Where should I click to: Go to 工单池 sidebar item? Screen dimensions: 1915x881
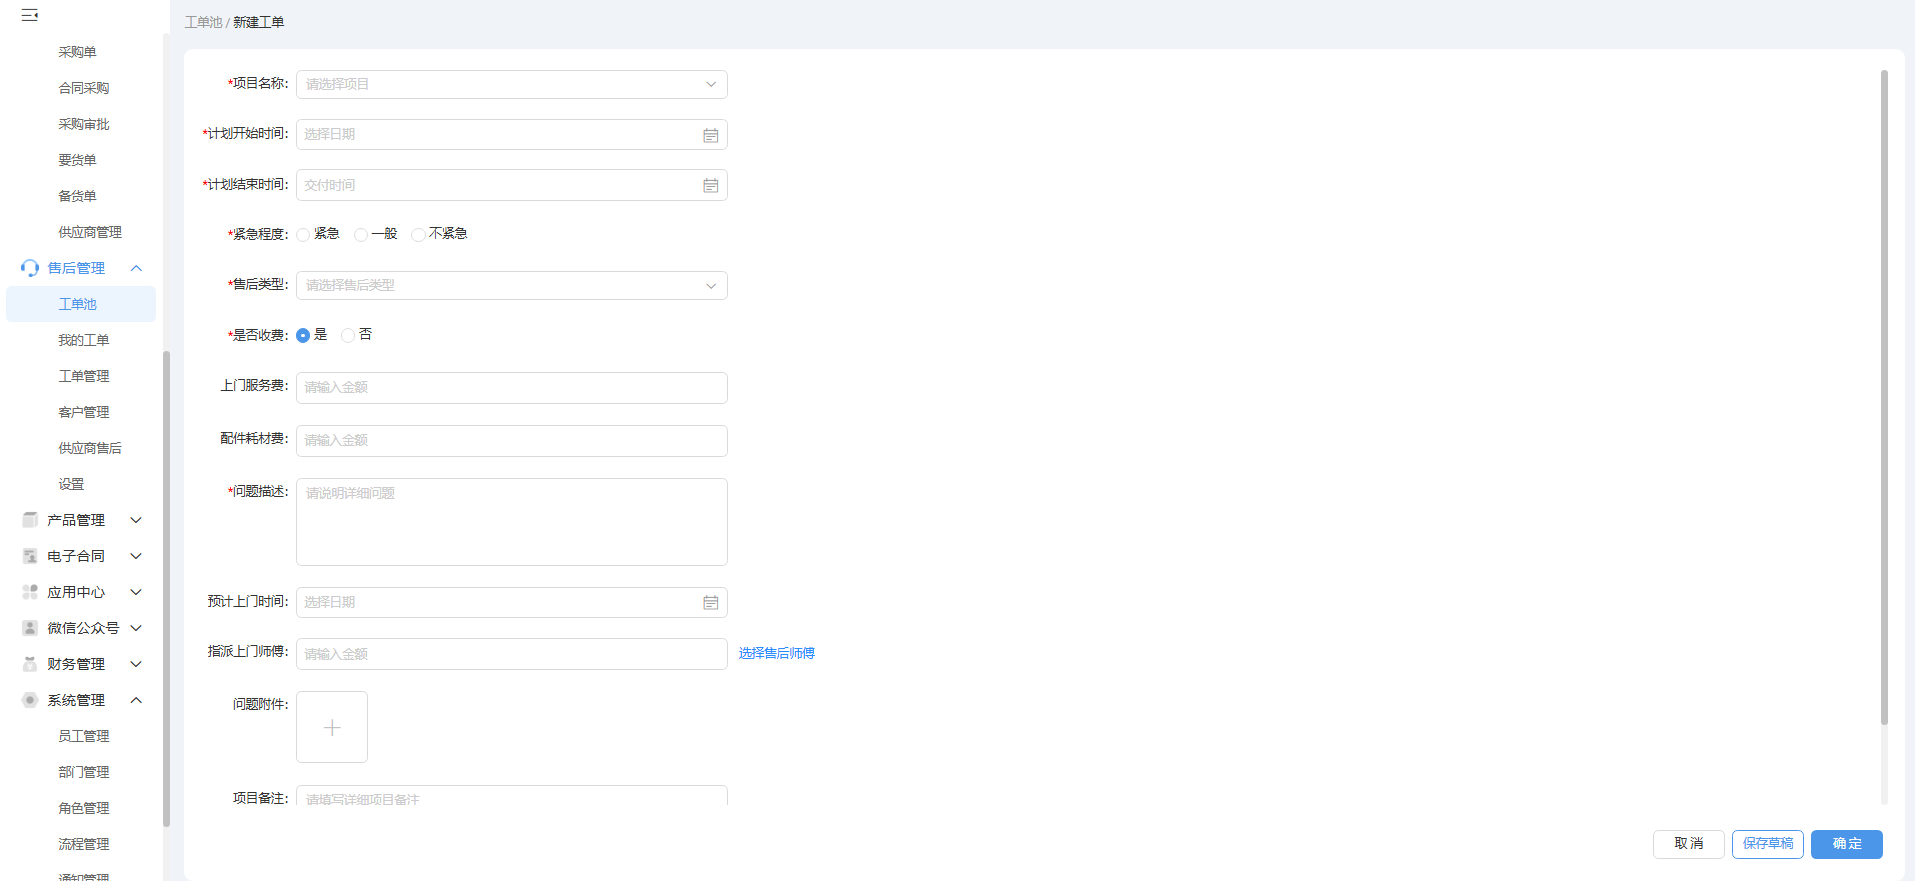[81, 304]
